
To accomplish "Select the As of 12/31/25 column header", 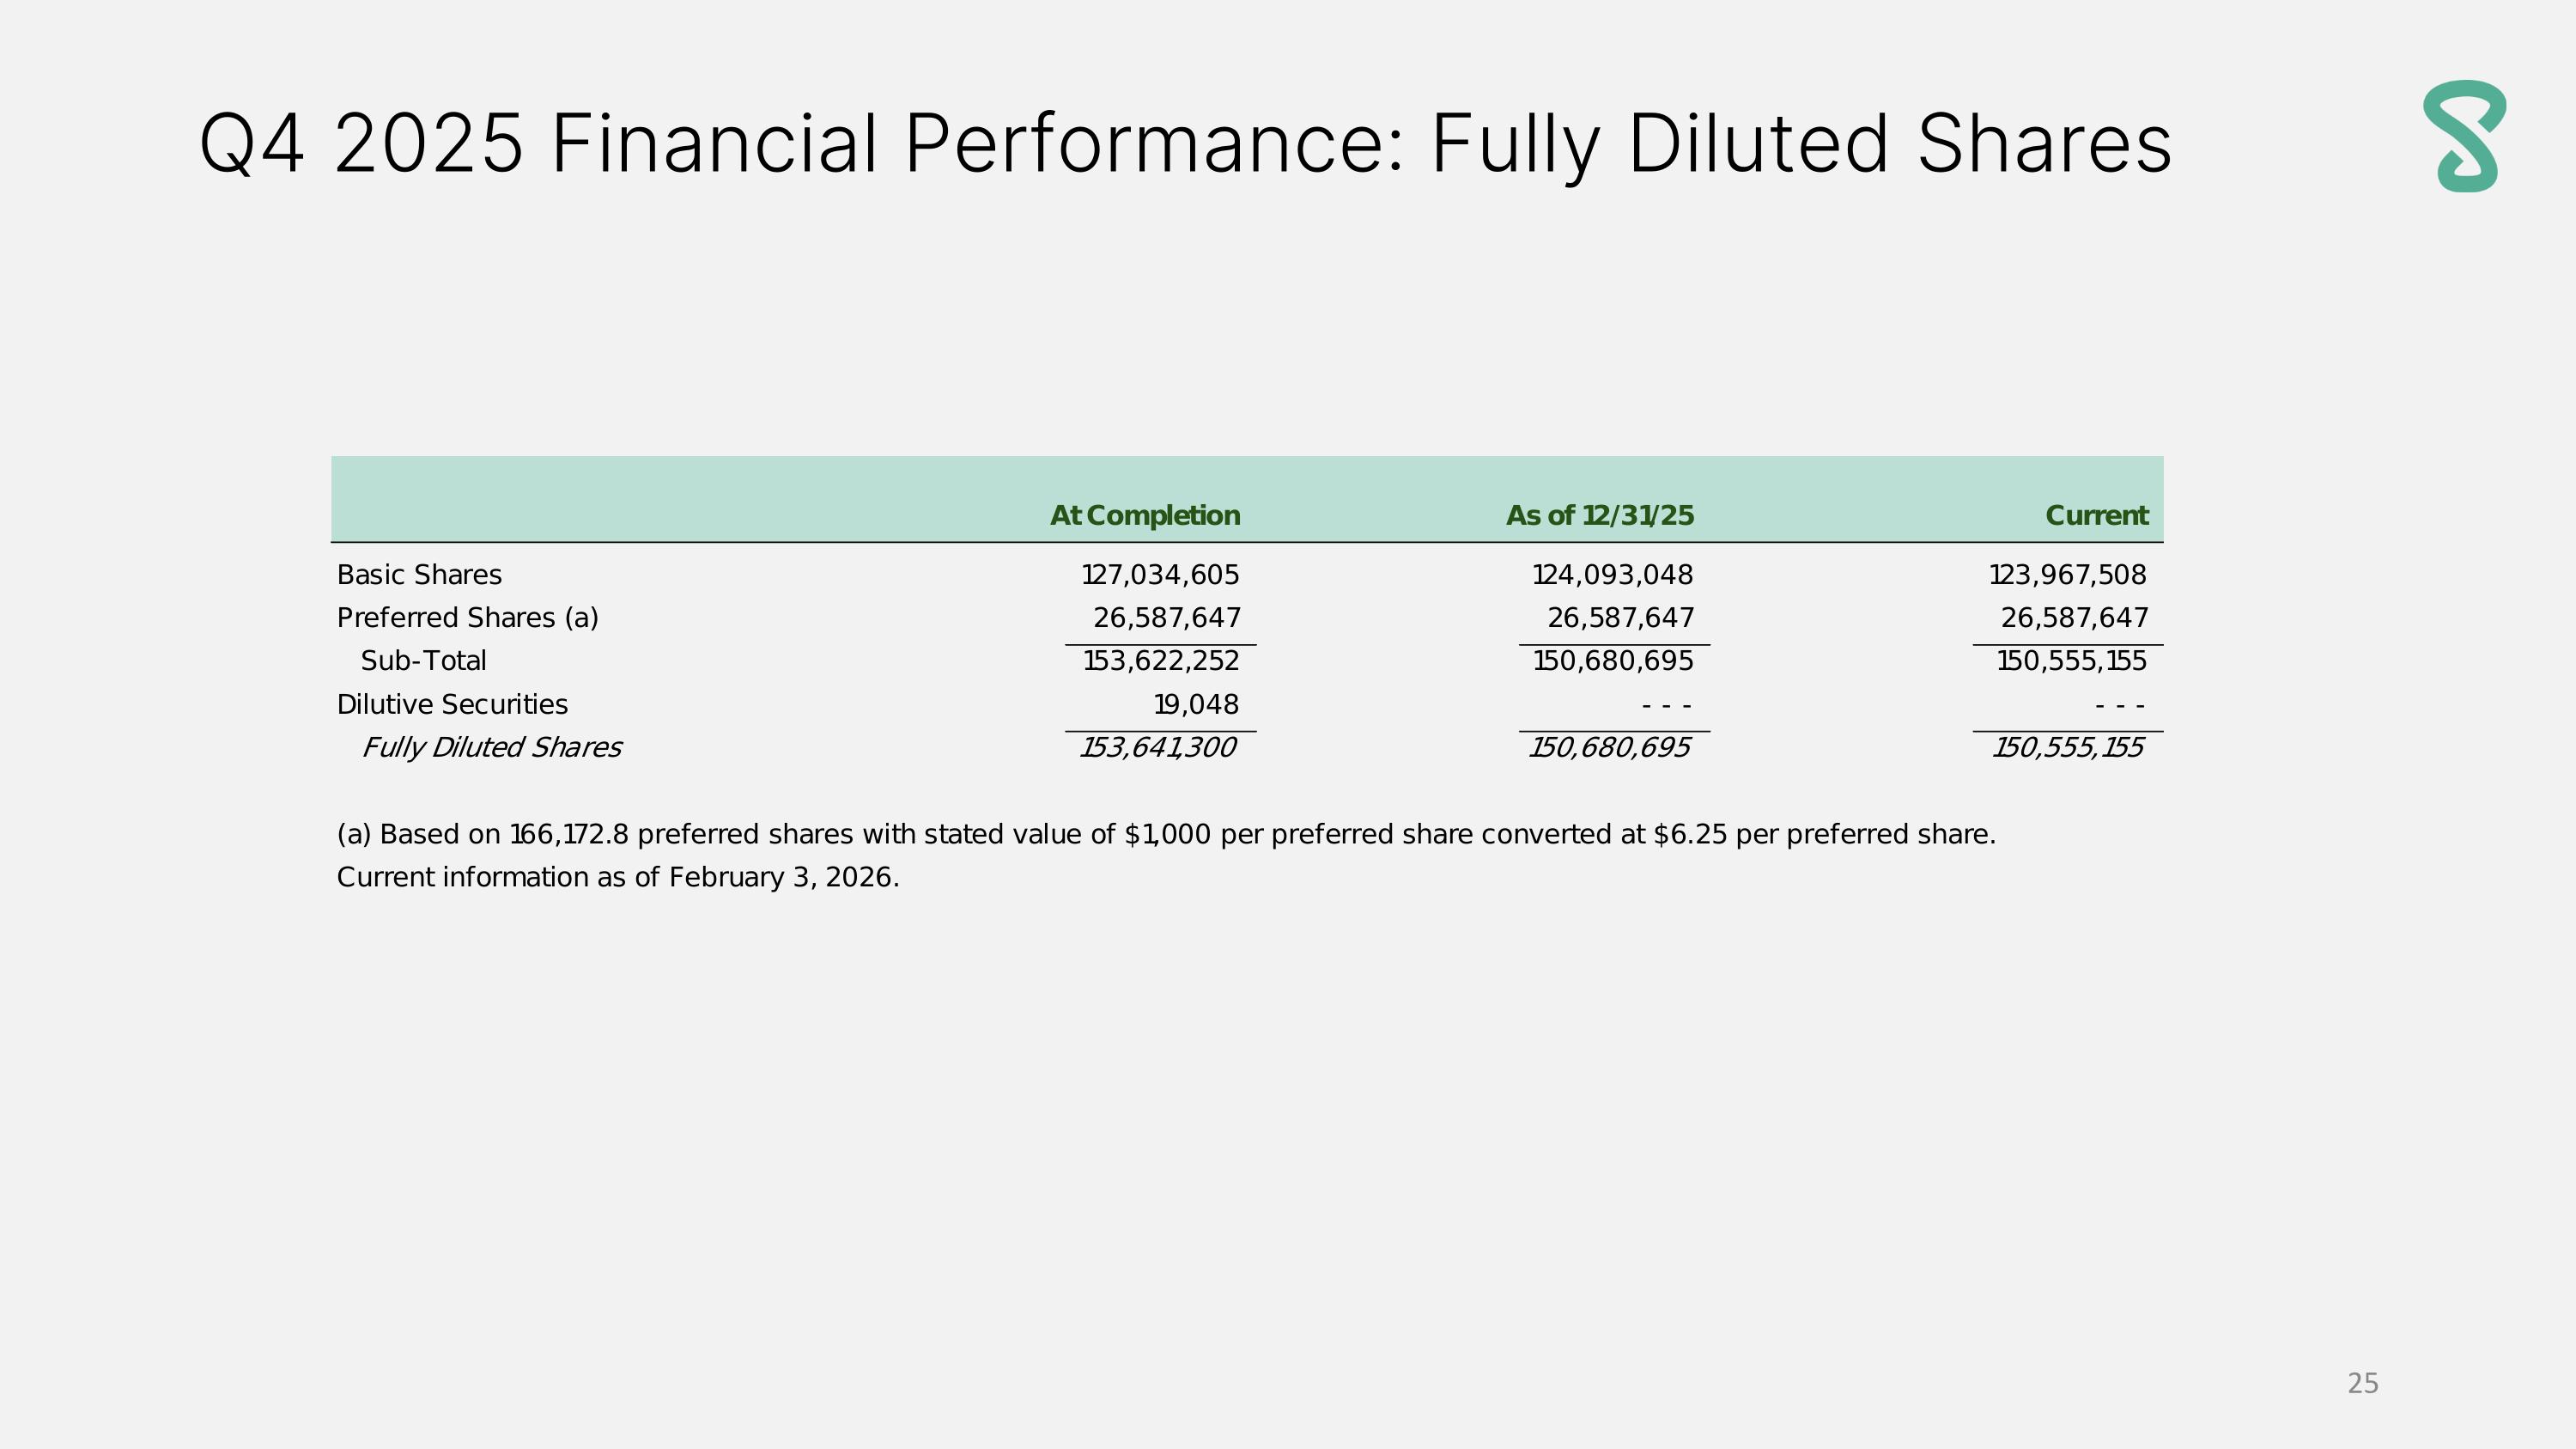I will (x=1600, y=516).
